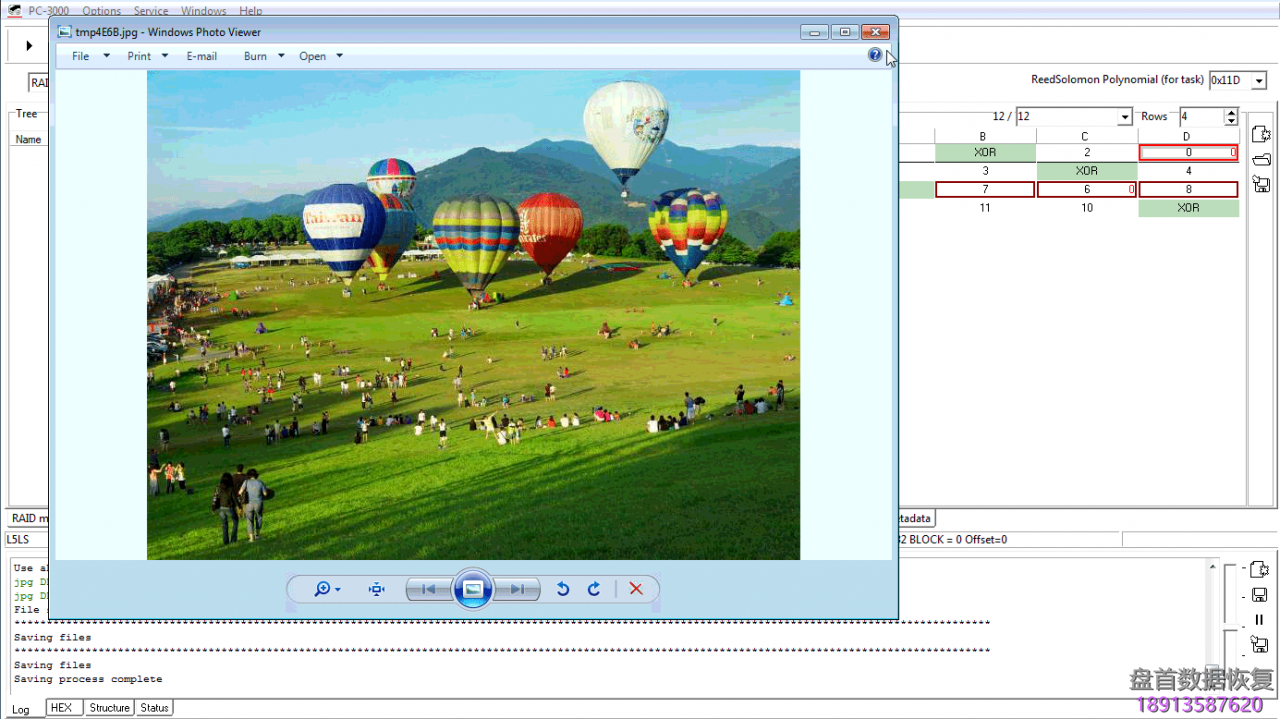The height and width of the screenshot is (719, 1280).
Task: Delete the photo with the red X
Action: pos(636,589)
